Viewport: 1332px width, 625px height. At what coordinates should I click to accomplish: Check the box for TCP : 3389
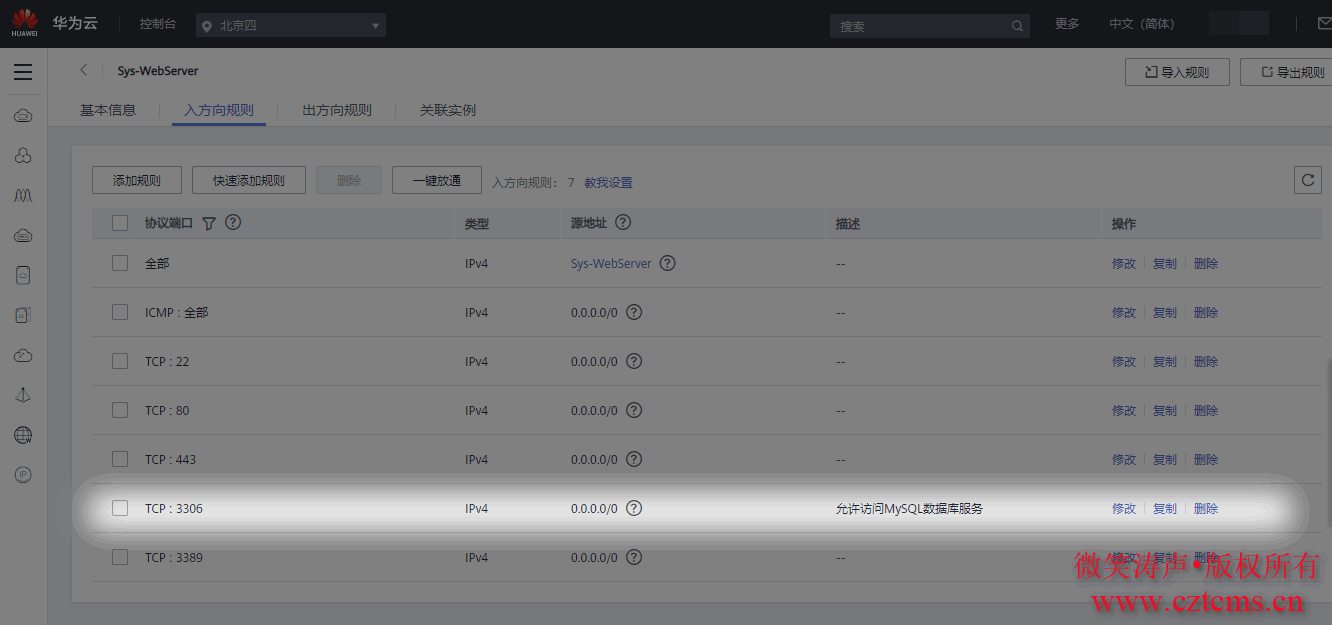[120, 557]
